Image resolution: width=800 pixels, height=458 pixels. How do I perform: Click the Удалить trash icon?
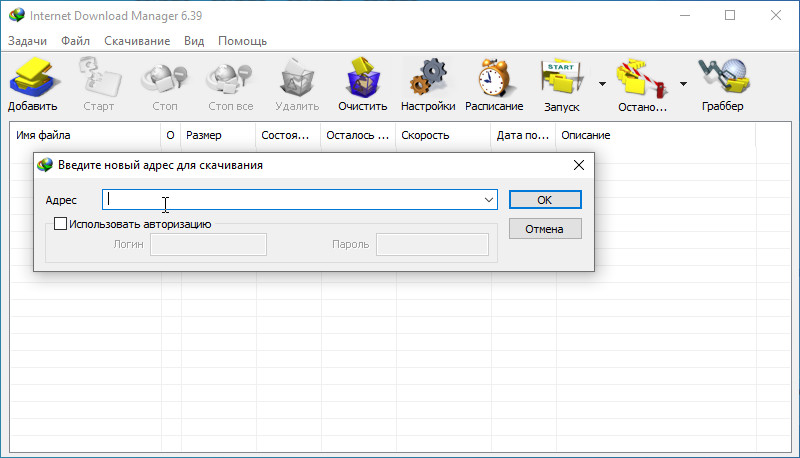point(297,80)
